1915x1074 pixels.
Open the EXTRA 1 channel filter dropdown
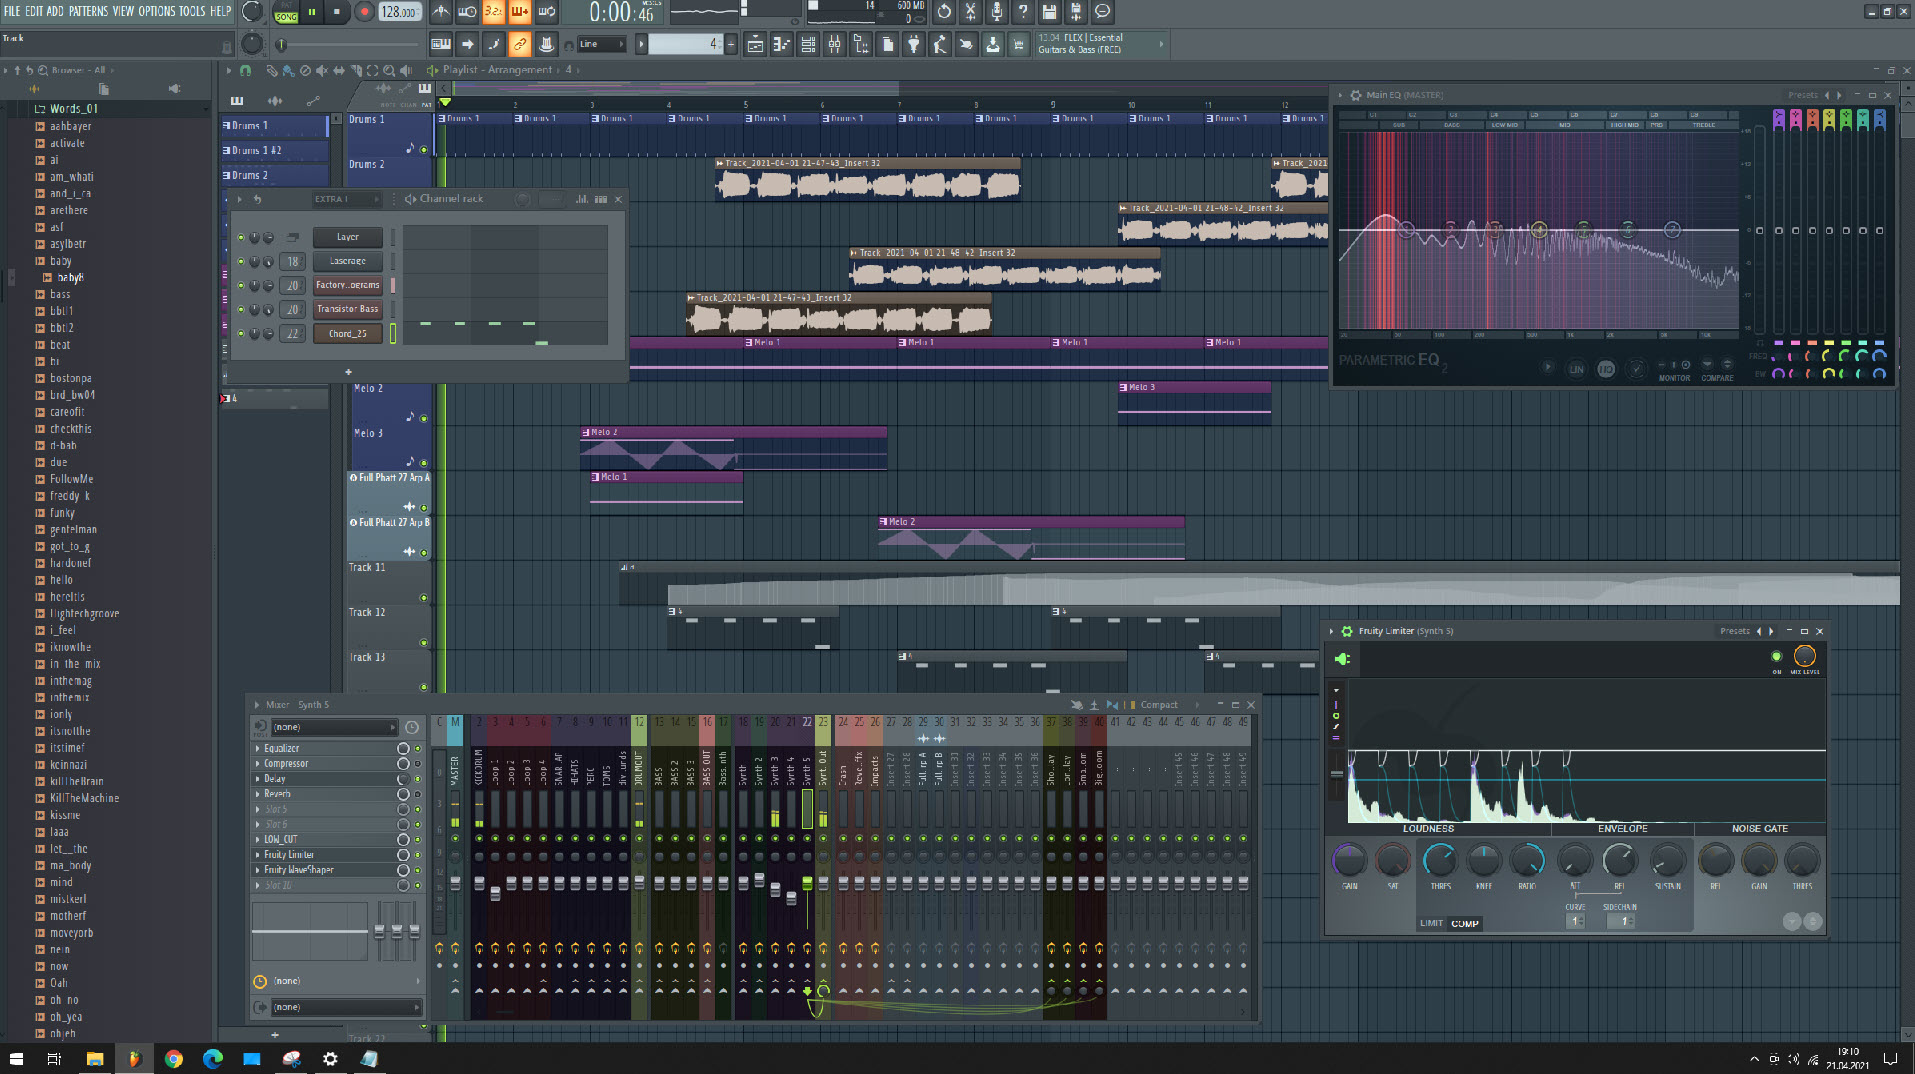point(347,199)
